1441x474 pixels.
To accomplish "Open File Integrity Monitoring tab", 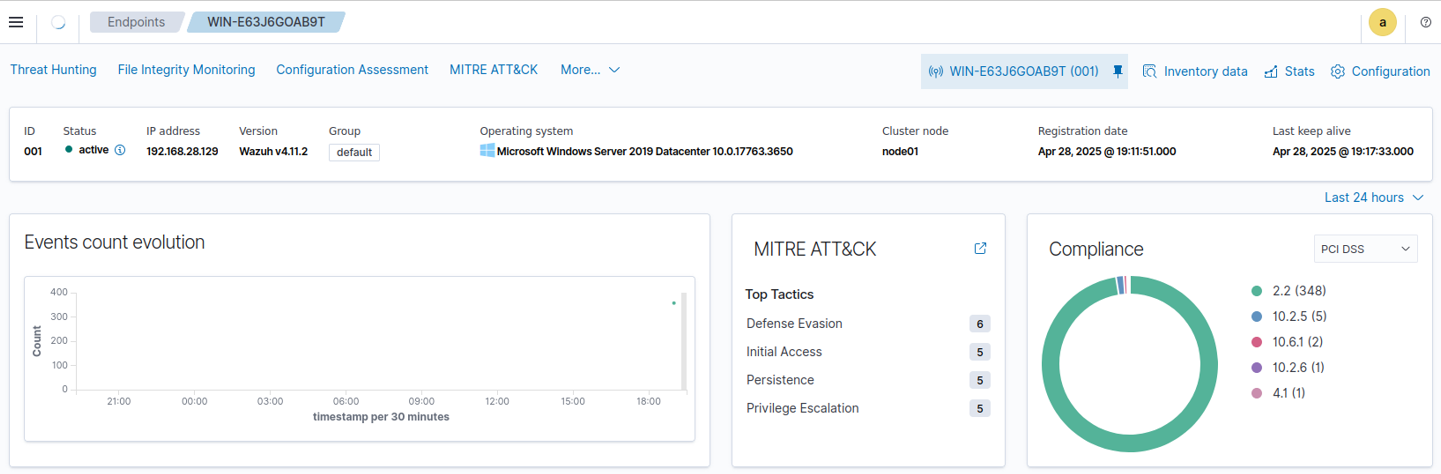I will click(x=186, y=69).
